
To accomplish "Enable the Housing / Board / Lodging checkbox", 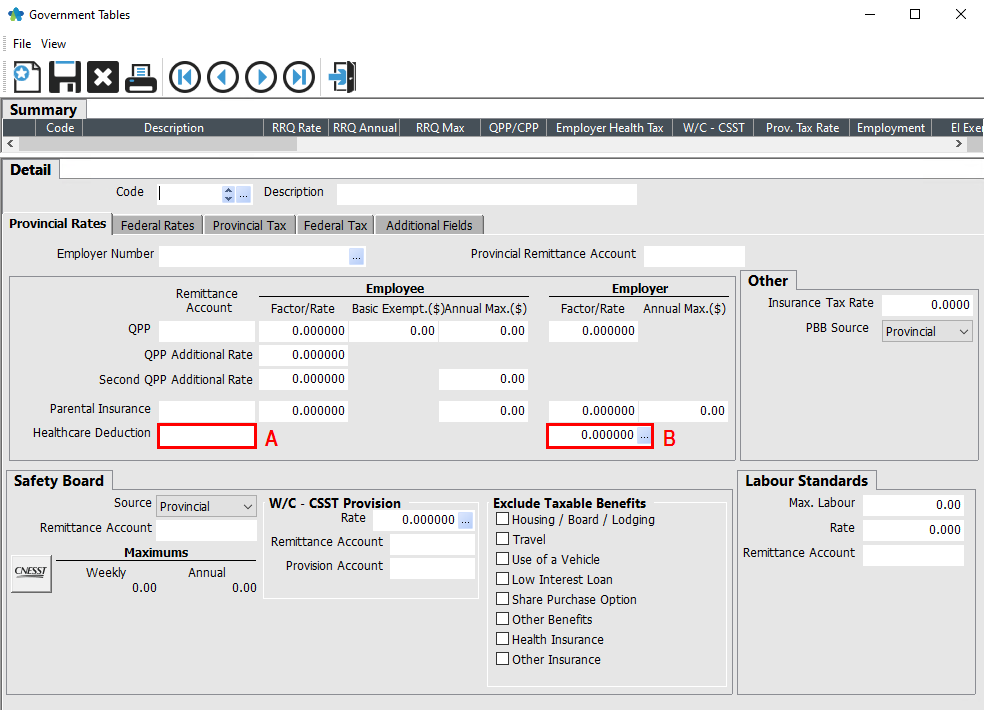I will (503, 520).
